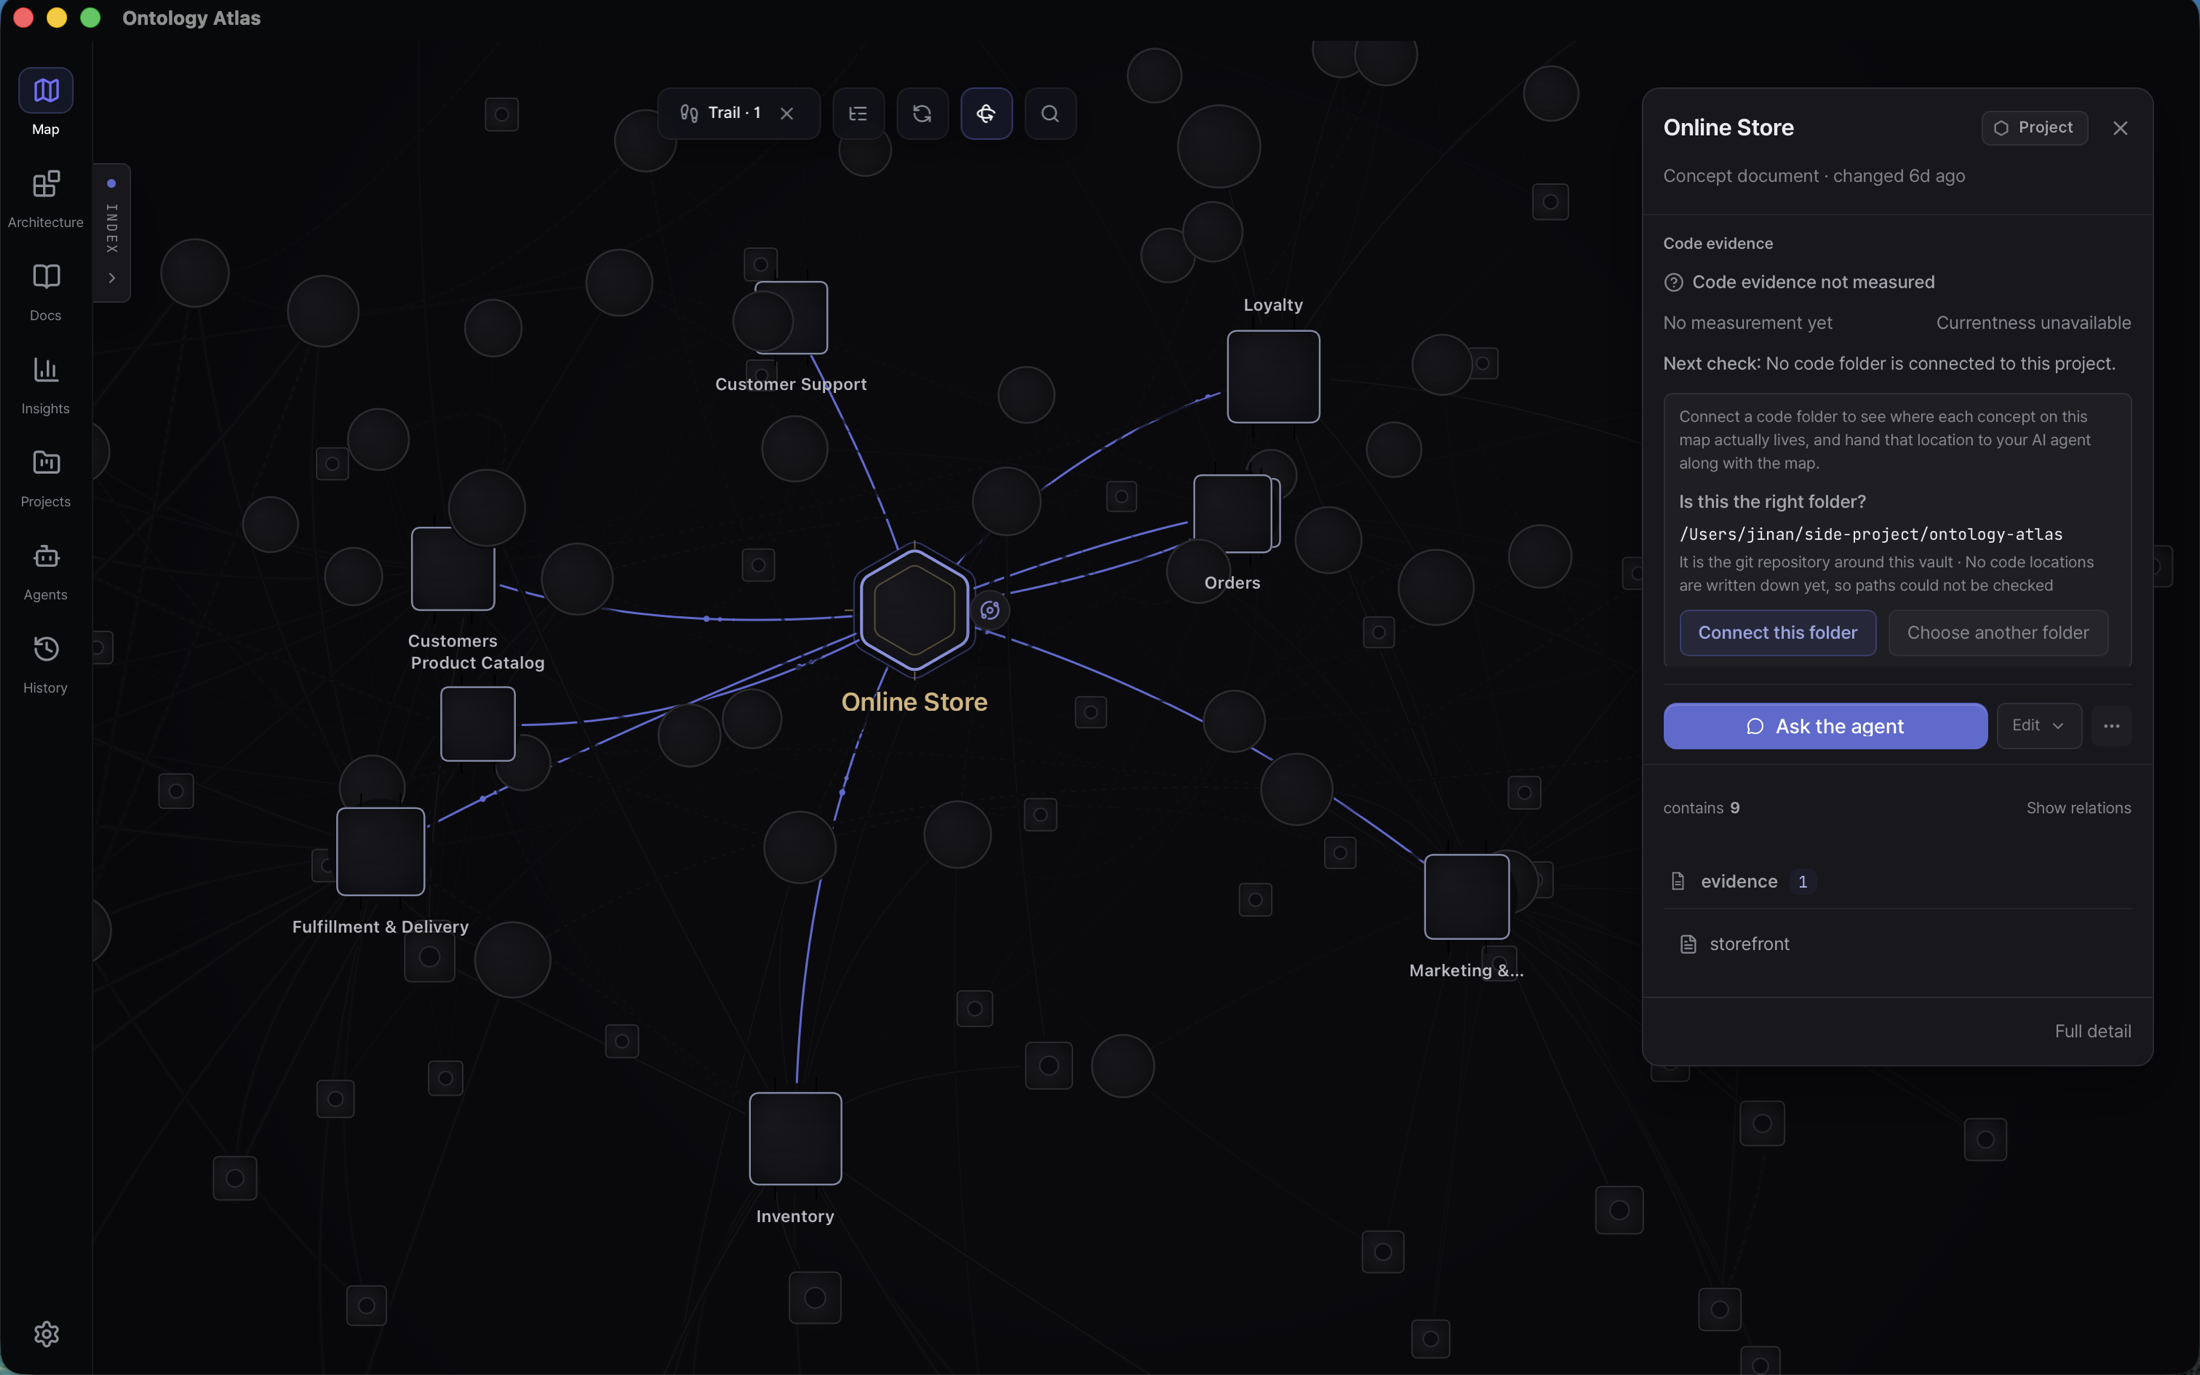Image resolution: width=2200 pixels, height=1375 pixels.
Task: Click the refresh toolbar button
Action: tap(922, 113)
